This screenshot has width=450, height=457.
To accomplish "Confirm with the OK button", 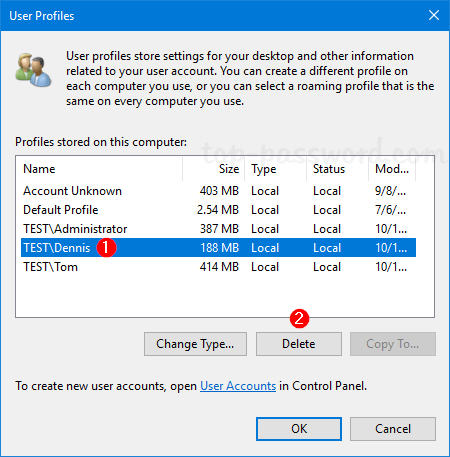I will point(299,429).
